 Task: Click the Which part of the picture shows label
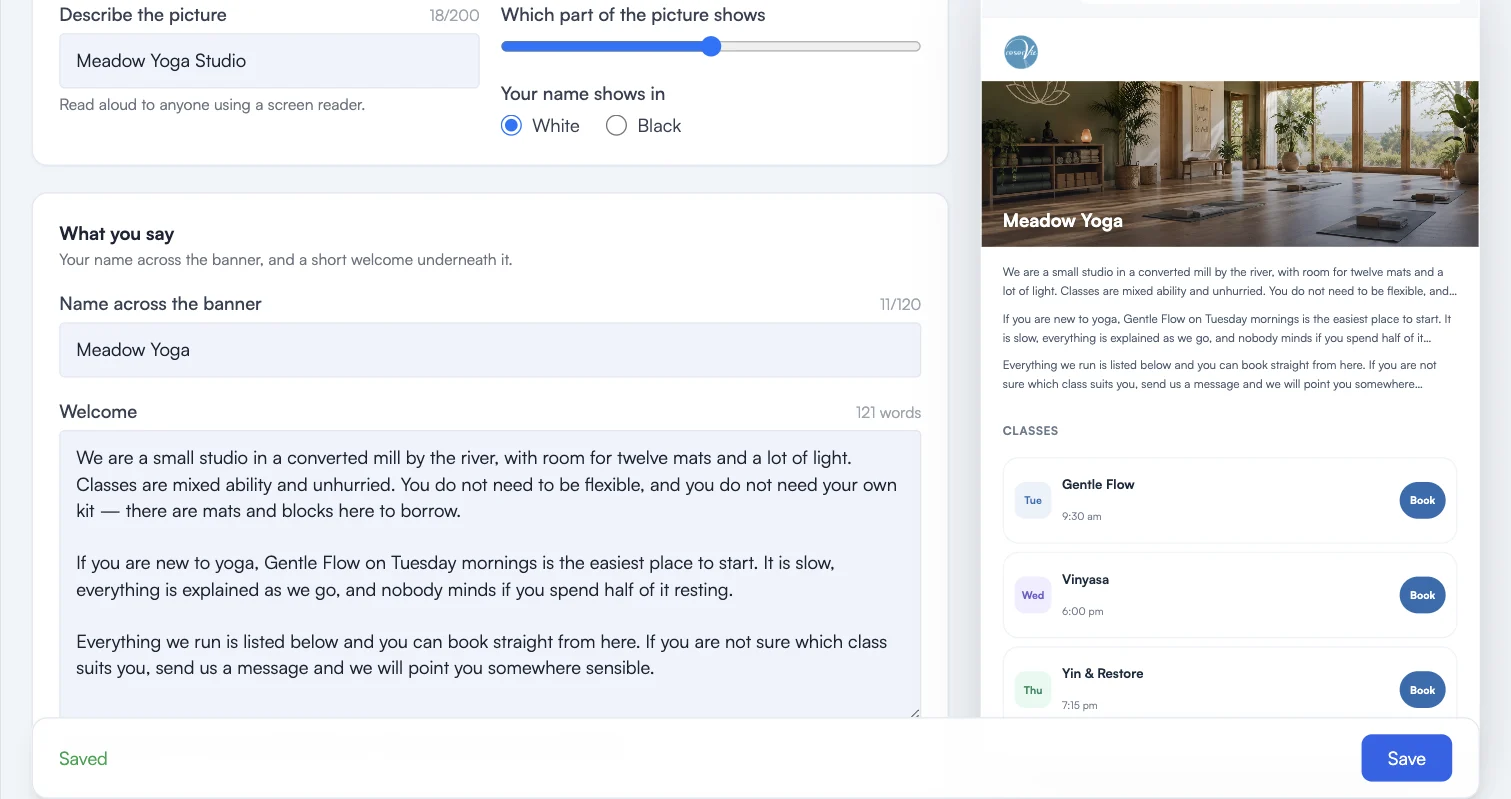point(633,15)
